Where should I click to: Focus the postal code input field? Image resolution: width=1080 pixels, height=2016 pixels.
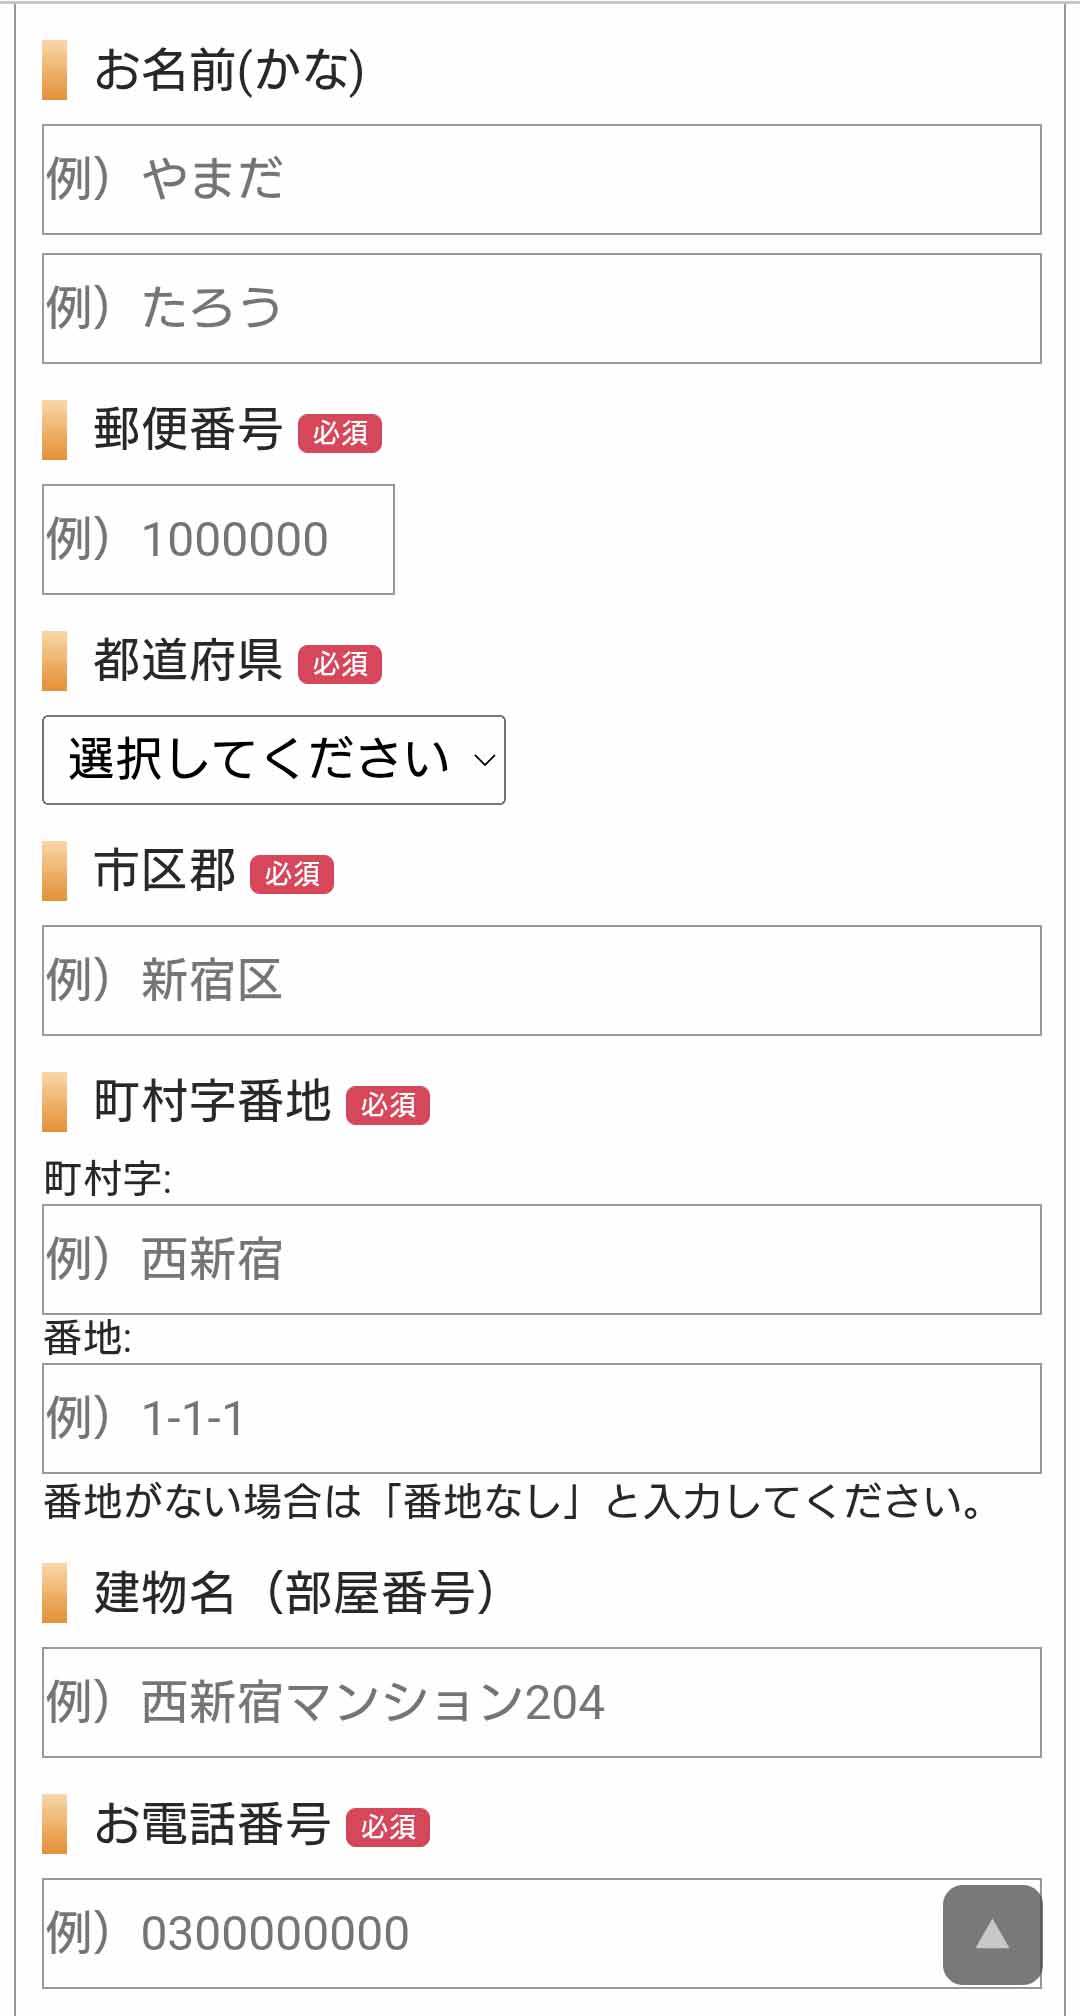click(218, 538)
